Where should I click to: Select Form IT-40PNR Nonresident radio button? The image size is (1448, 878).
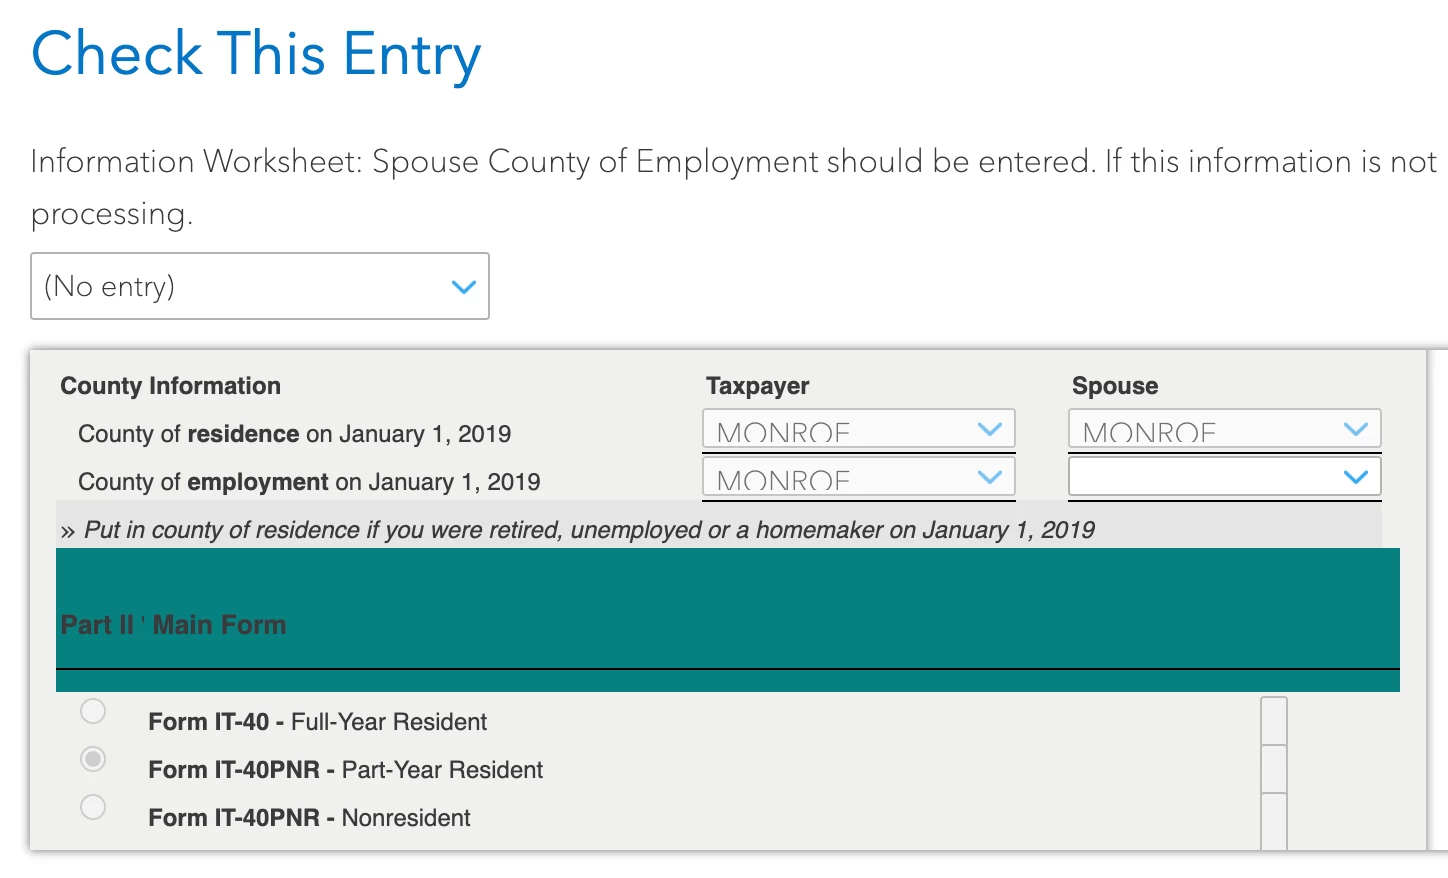click(93, 807)
